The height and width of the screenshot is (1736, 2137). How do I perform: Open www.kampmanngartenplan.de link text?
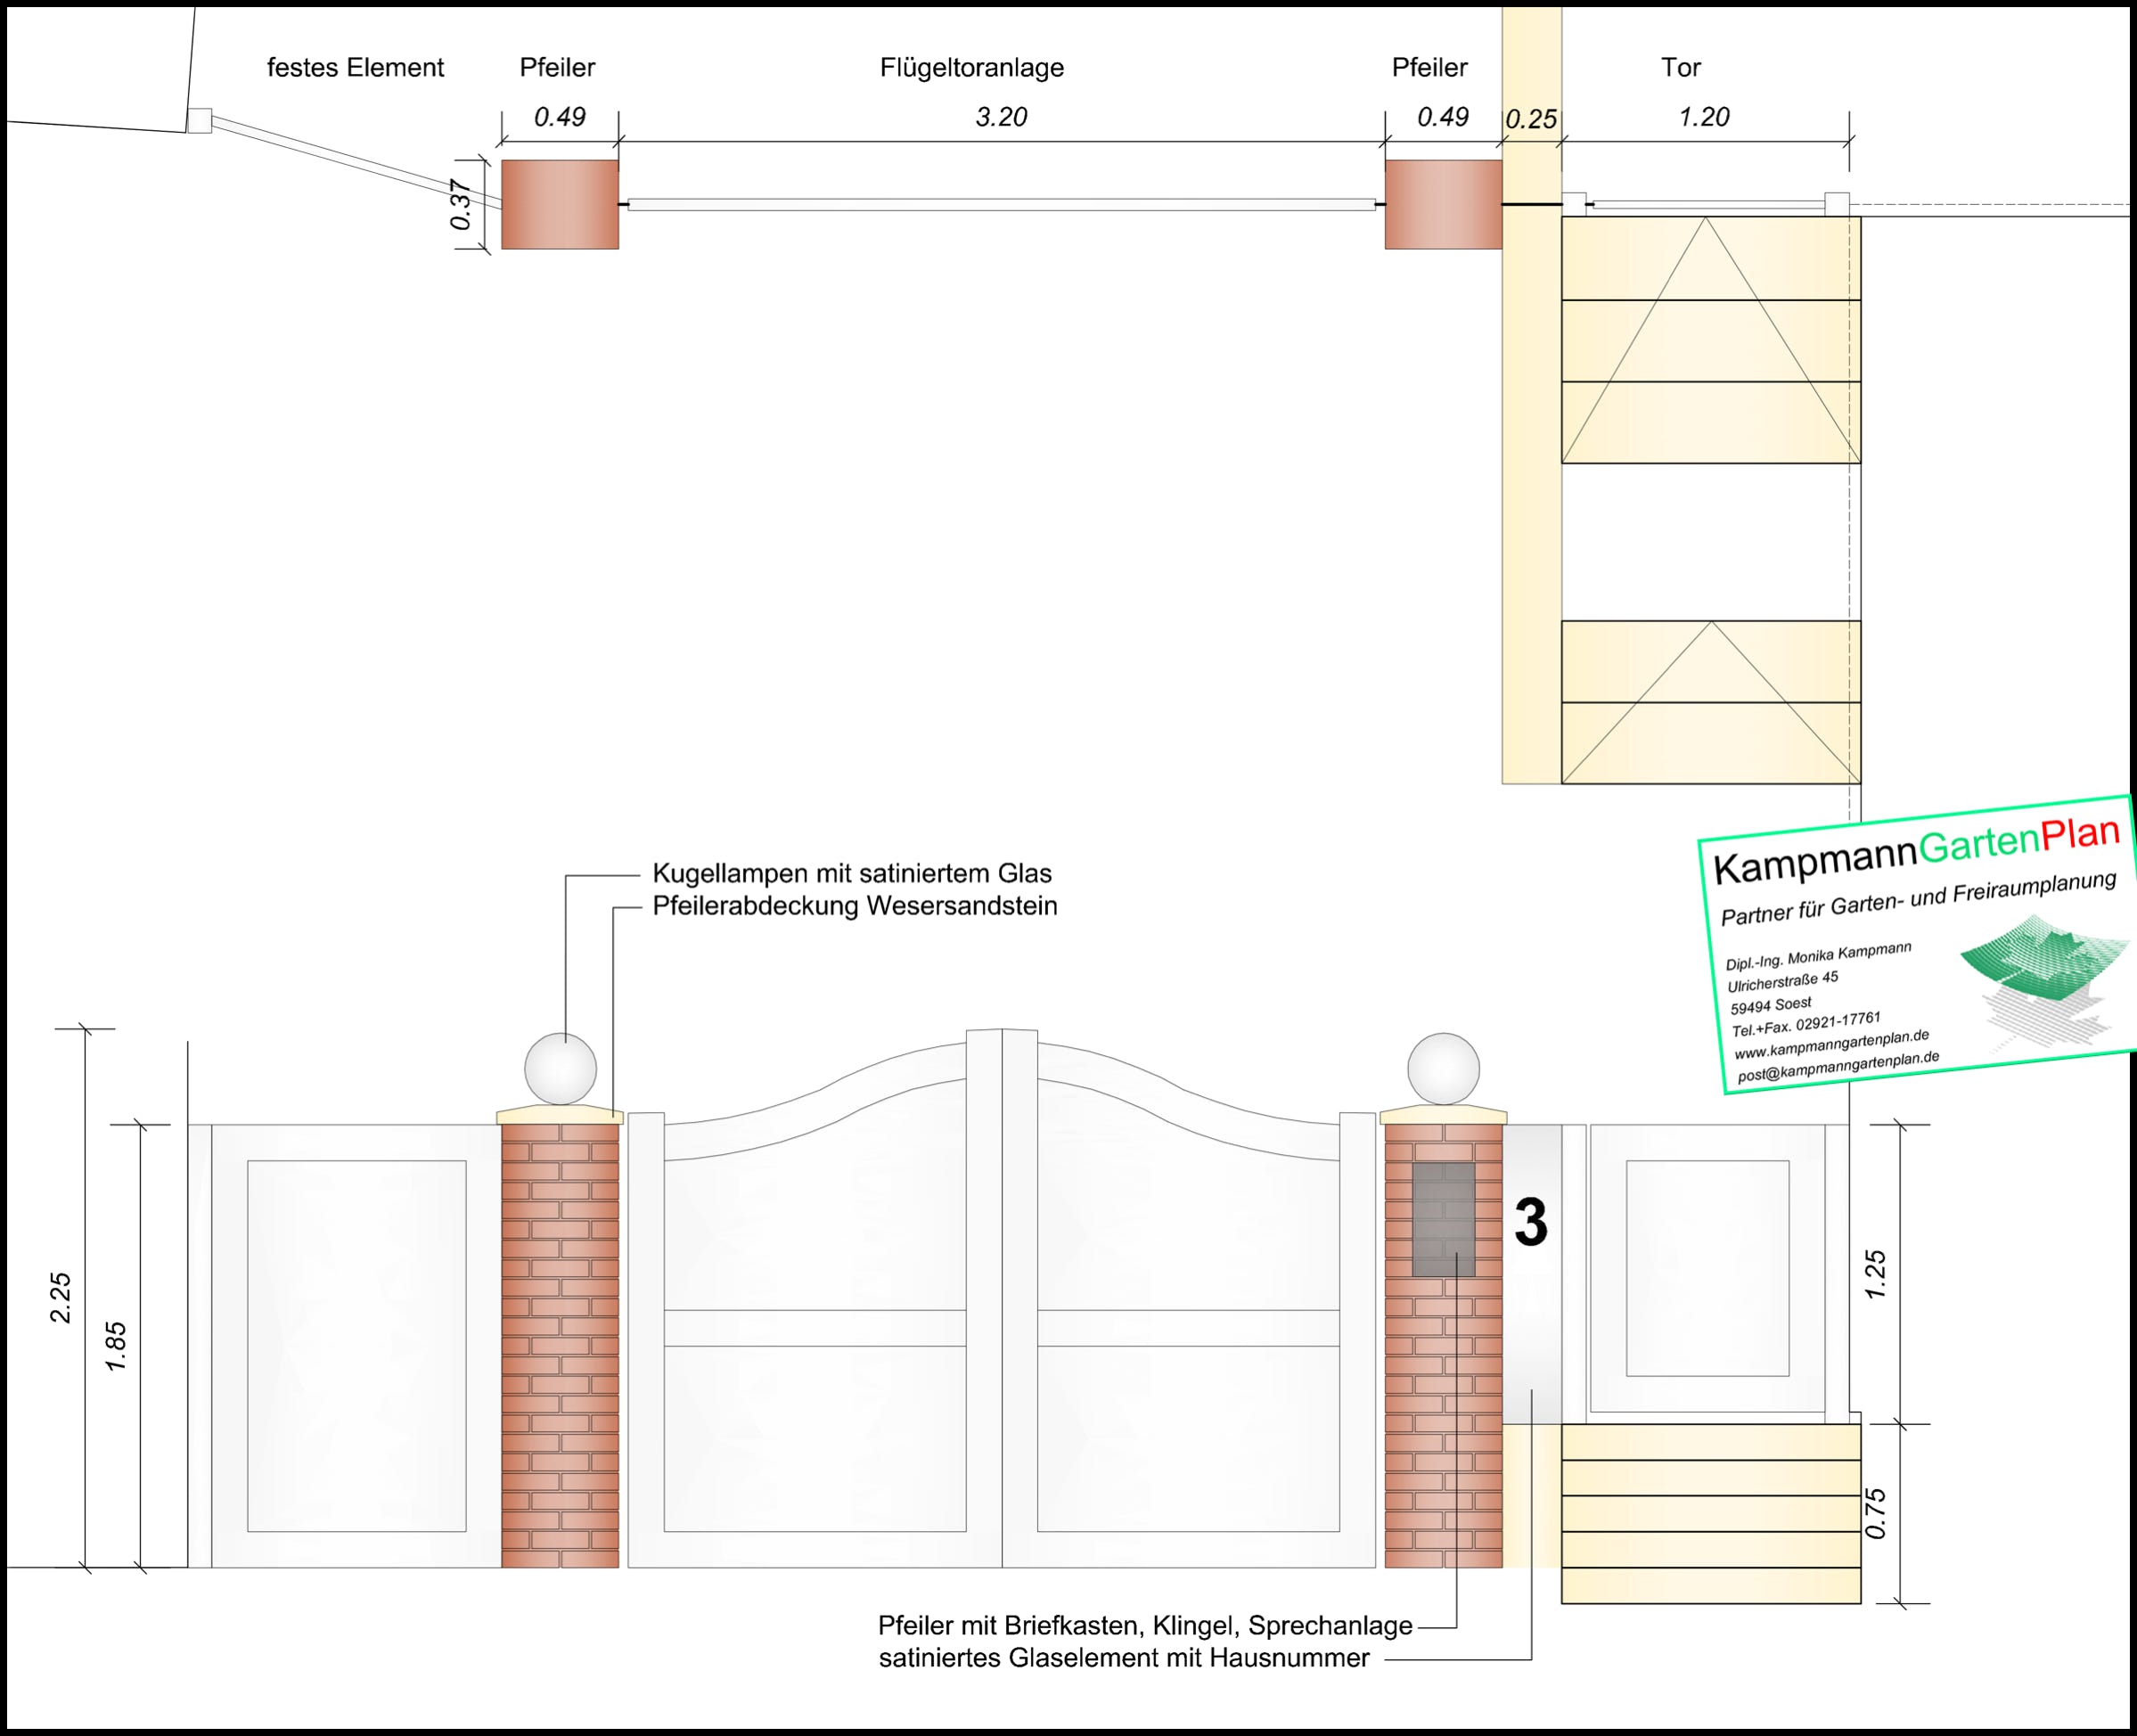click(x=1831, y=1045)
